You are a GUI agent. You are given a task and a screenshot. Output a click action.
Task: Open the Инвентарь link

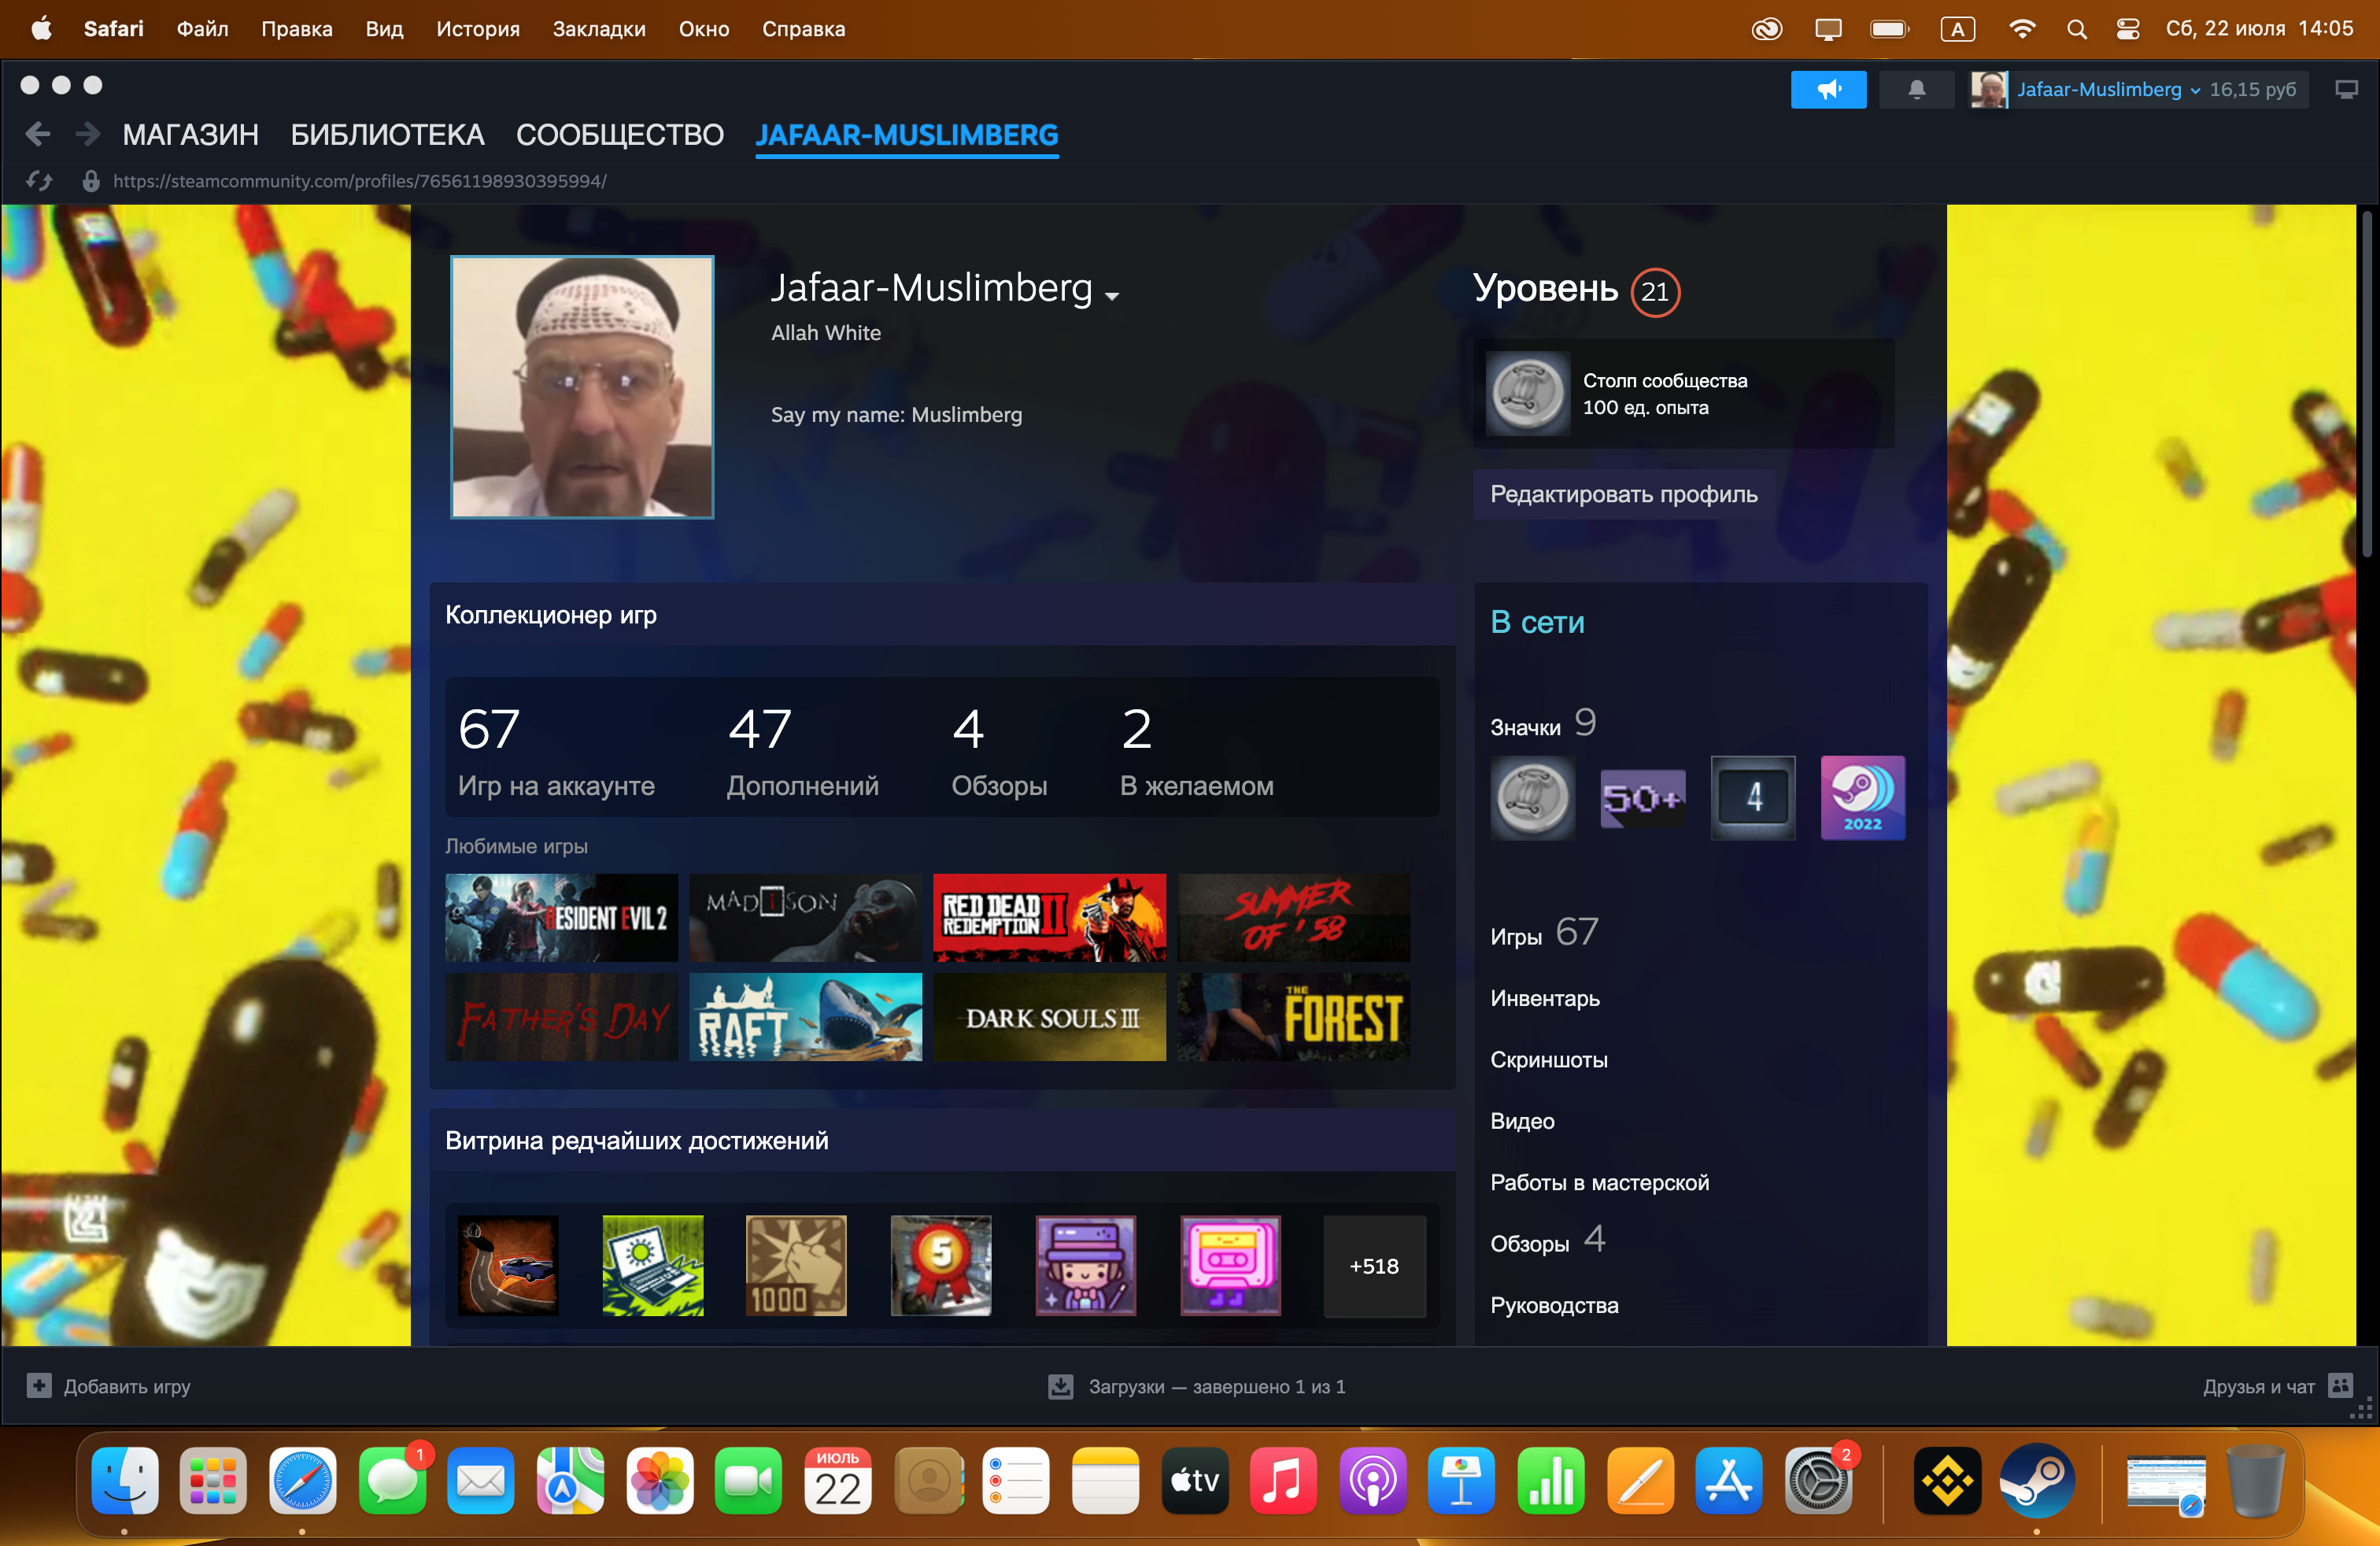(x=1544, y=998)
